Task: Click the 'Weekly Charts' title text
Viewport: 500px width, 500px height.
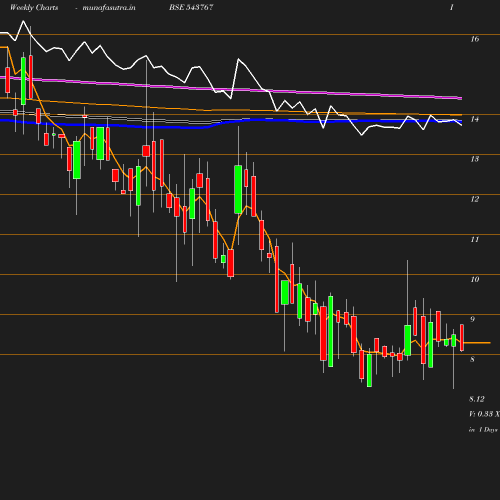Action: (34, 7)
